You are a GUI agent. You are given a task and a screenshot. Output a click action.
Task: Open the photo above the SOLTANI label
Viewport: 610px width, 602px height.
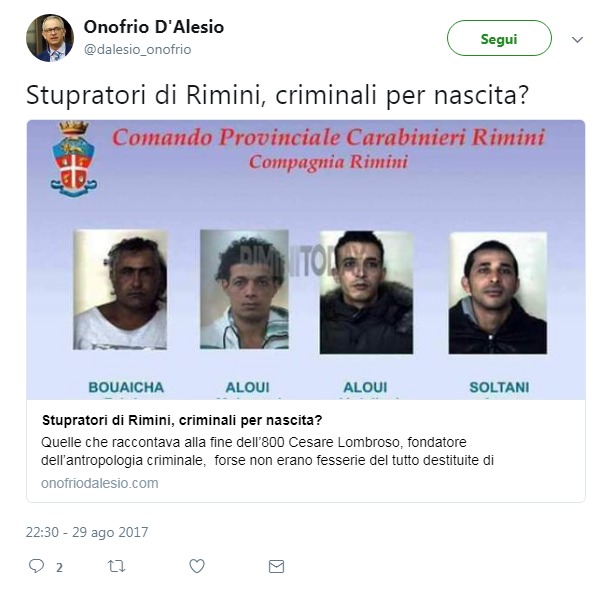click(x=498, y=293)
